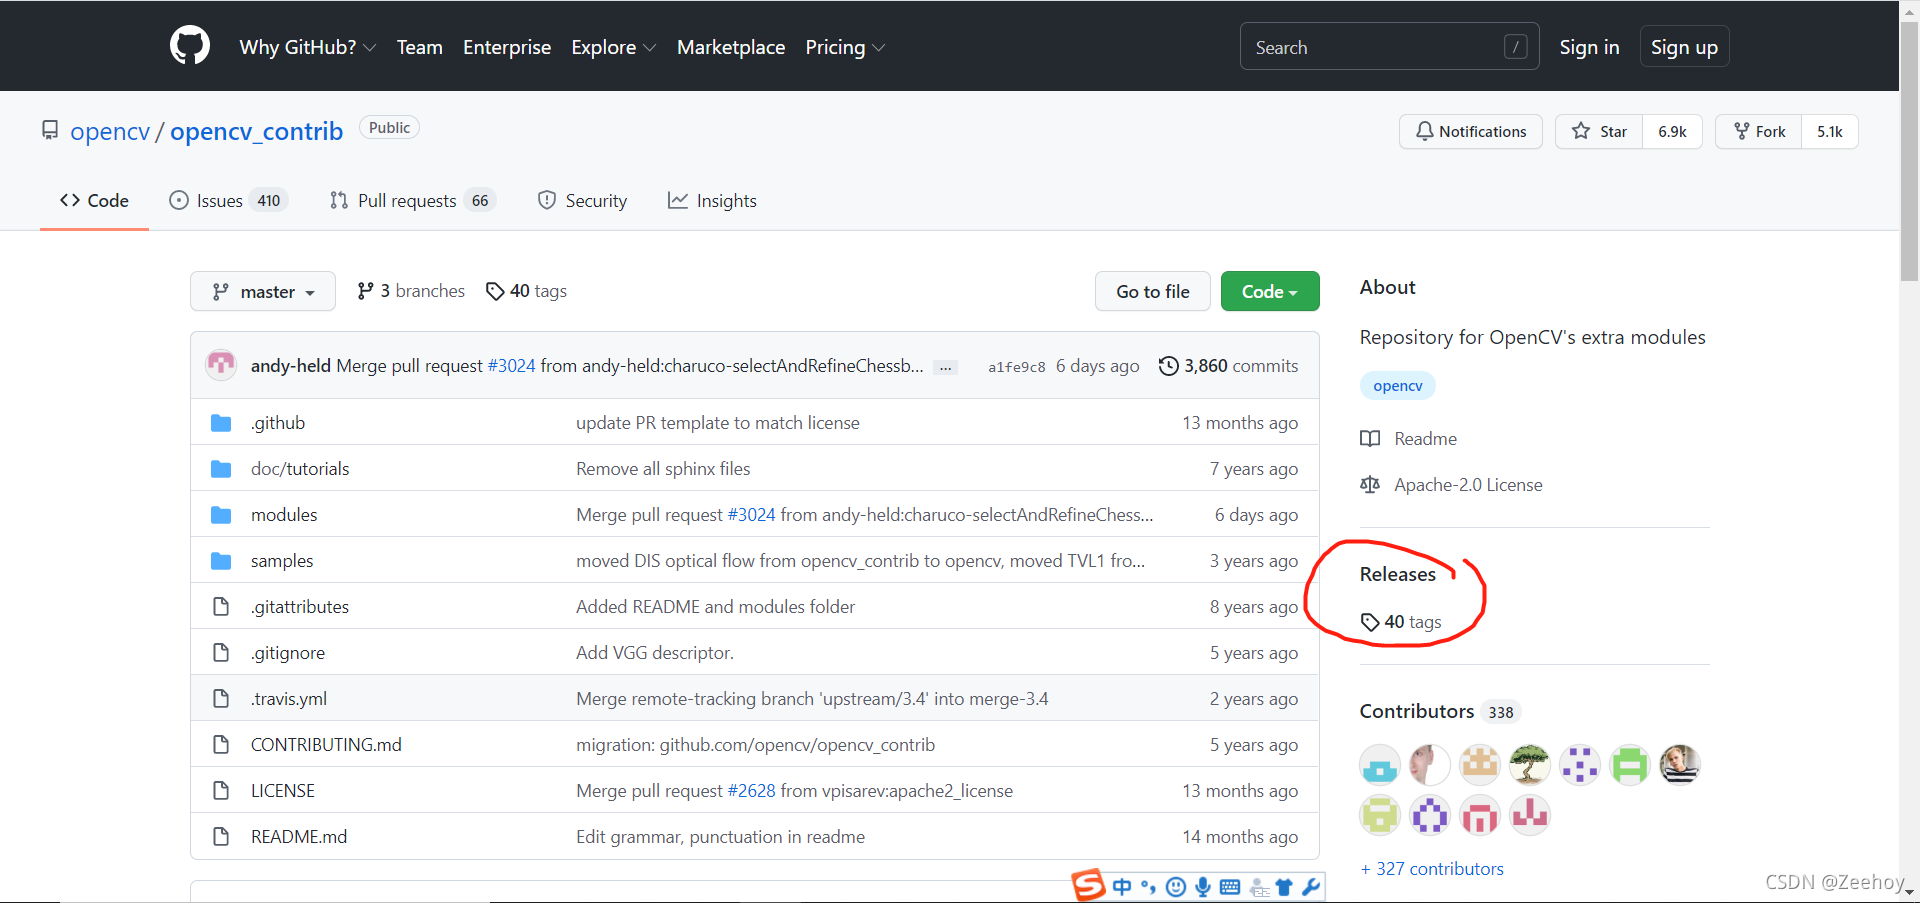This screenshot has width=1920, height=903.
Task: Open commit 'Remove all sphinx files'
Action: pos(663,469)
